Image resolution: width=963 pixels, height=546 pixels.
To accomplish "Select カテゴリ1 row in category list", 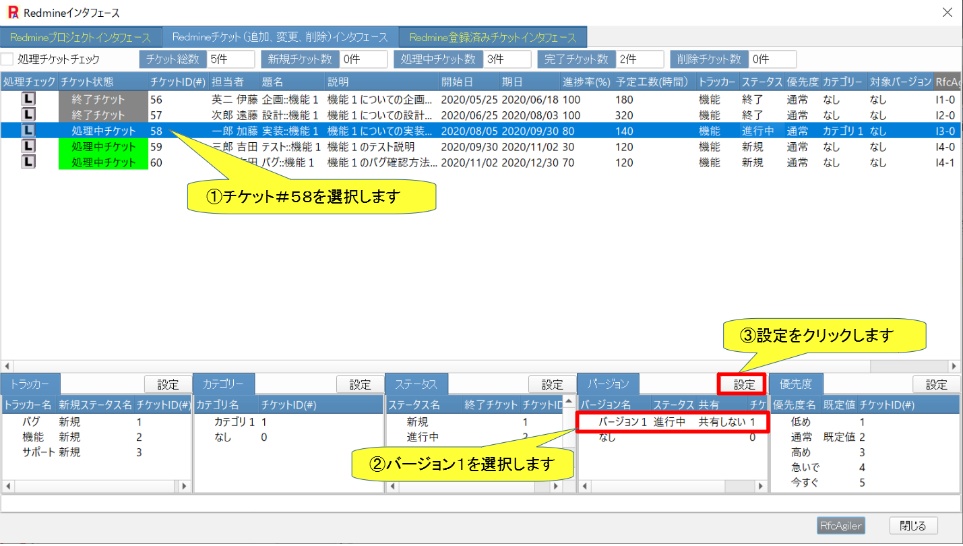I will (288, 422).
